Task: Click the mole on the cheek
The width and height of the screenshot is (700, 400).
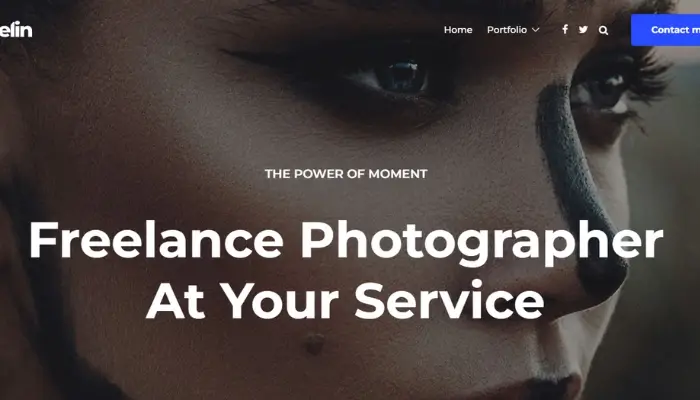Action: [x=315, y=344]
